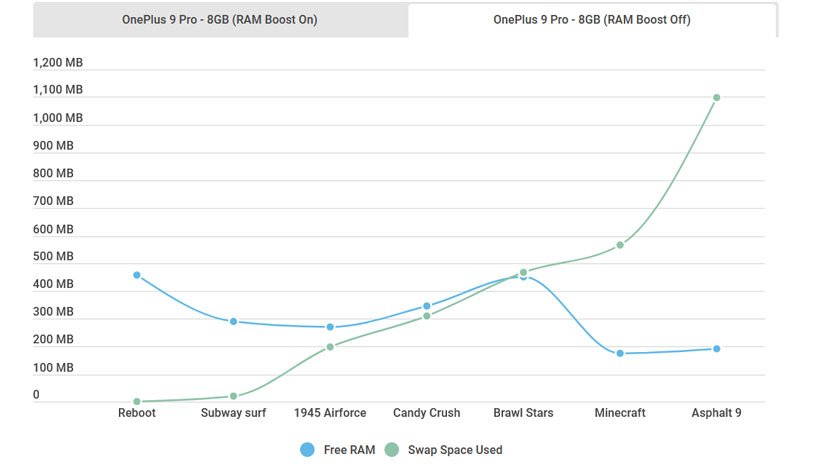Viewport: 822px width, 466px height.
Task: Click the "1,100 MB" y-axis label
Action: tap(58, 90)
